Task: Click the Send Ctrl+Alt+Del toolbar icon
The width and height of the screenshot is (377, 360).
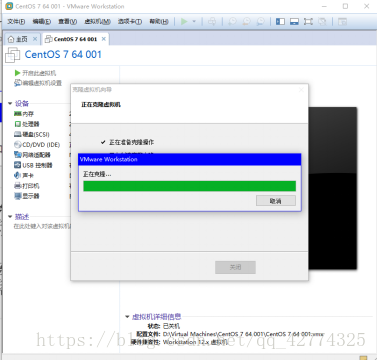Action: point(212,22)
